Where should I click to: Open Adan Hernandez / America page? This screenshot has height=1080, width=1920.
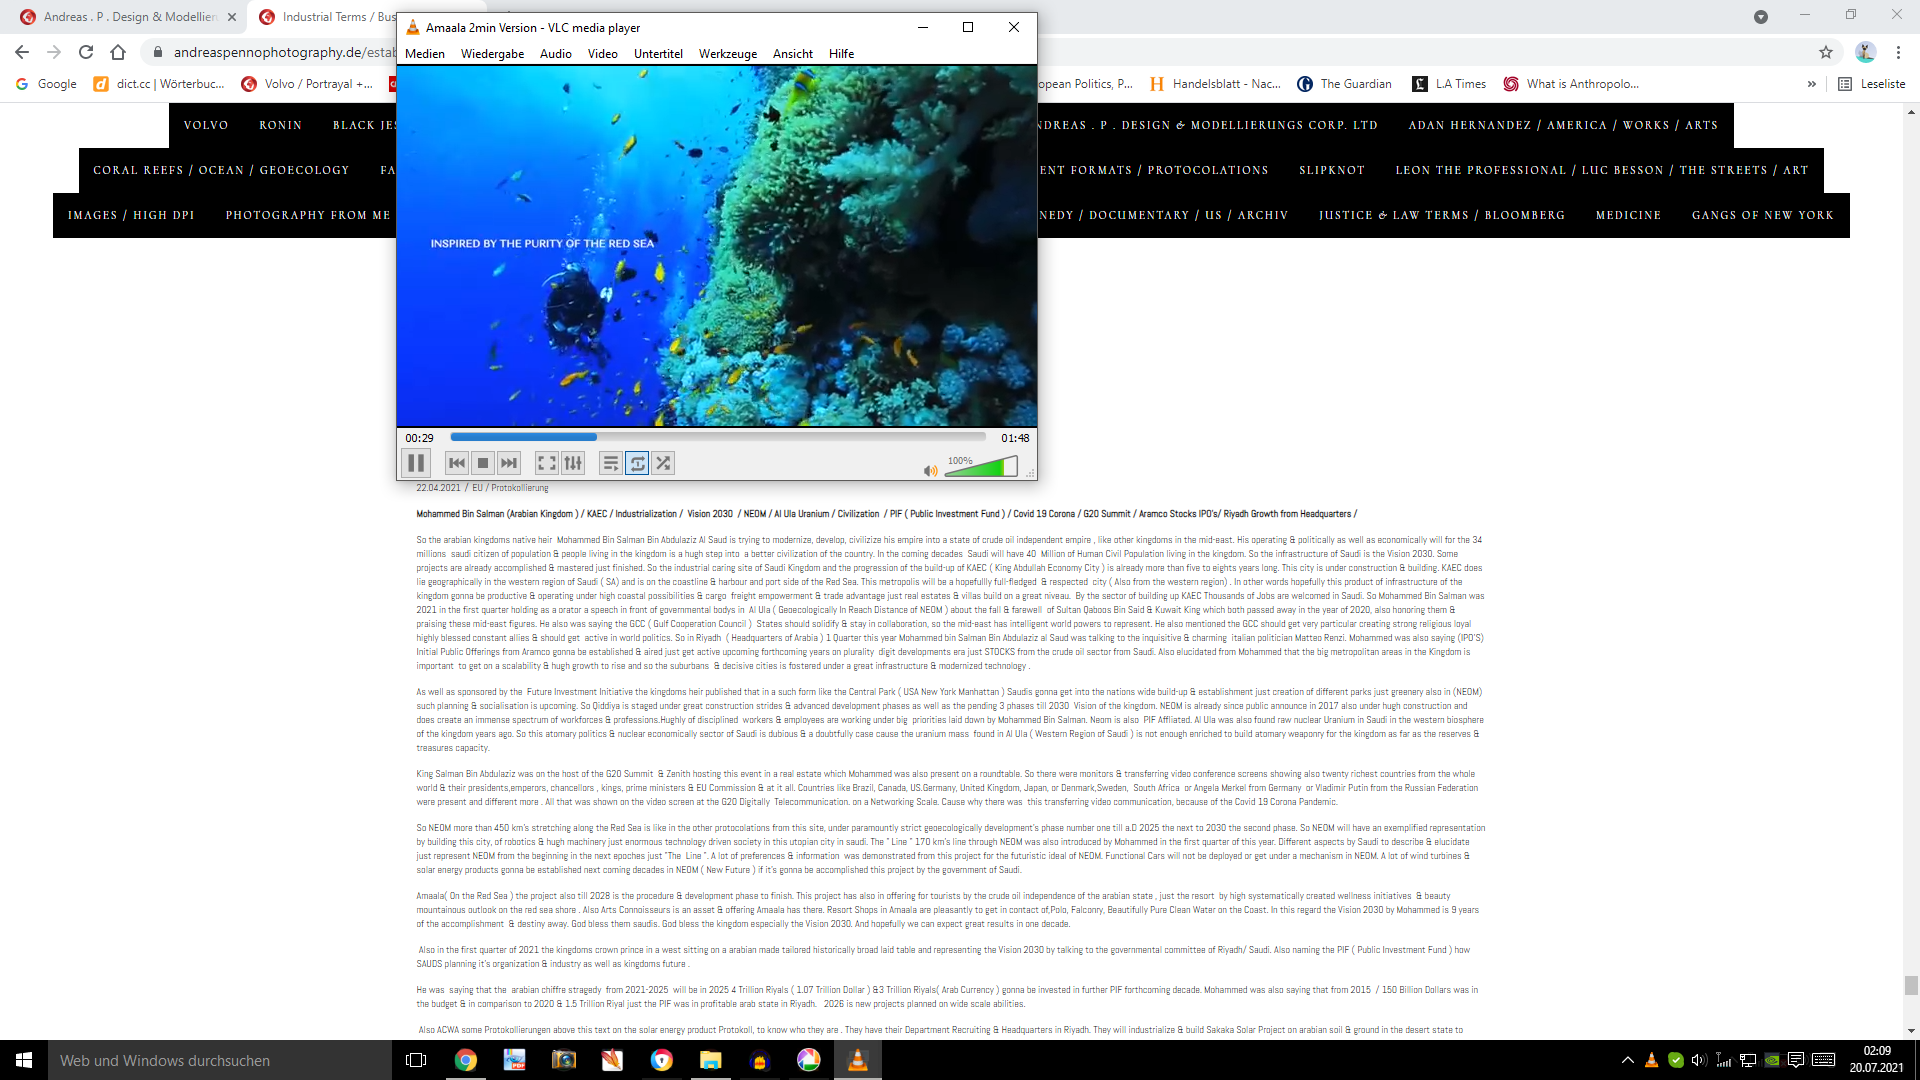tap(1563, 125)
